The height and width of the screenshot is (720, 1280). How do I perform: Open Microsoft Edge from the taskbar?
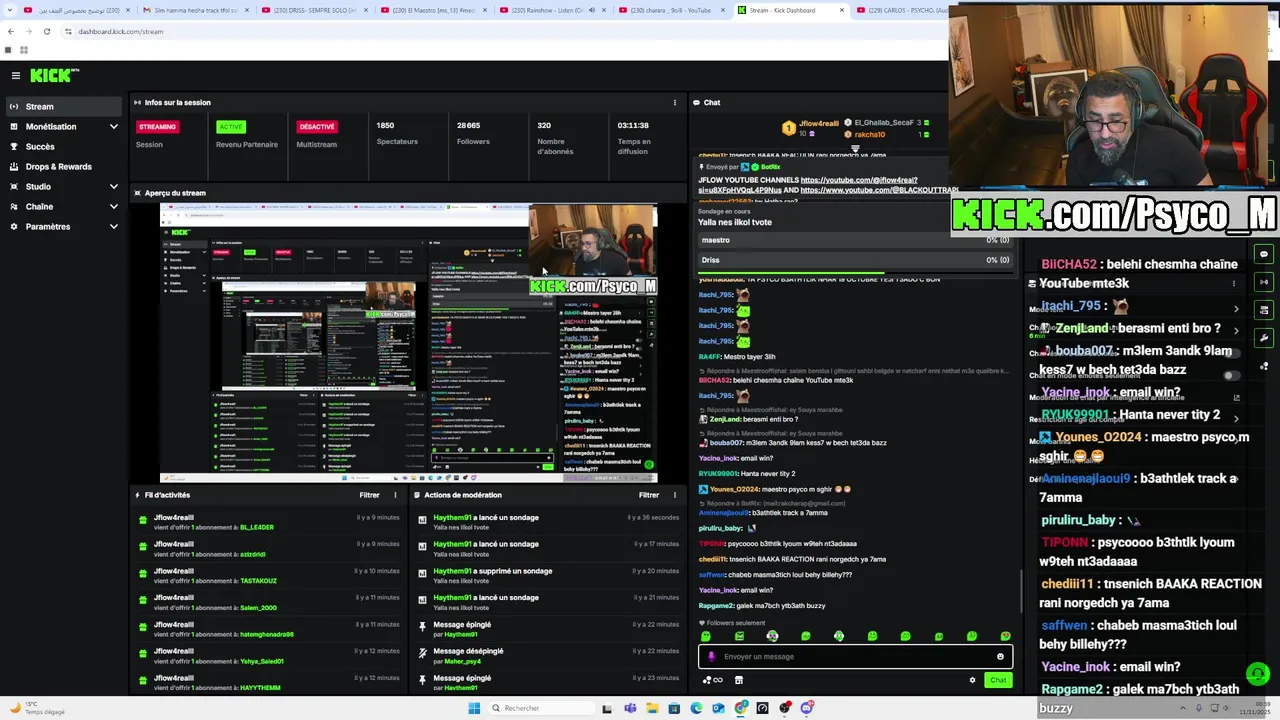coord(696,708)
